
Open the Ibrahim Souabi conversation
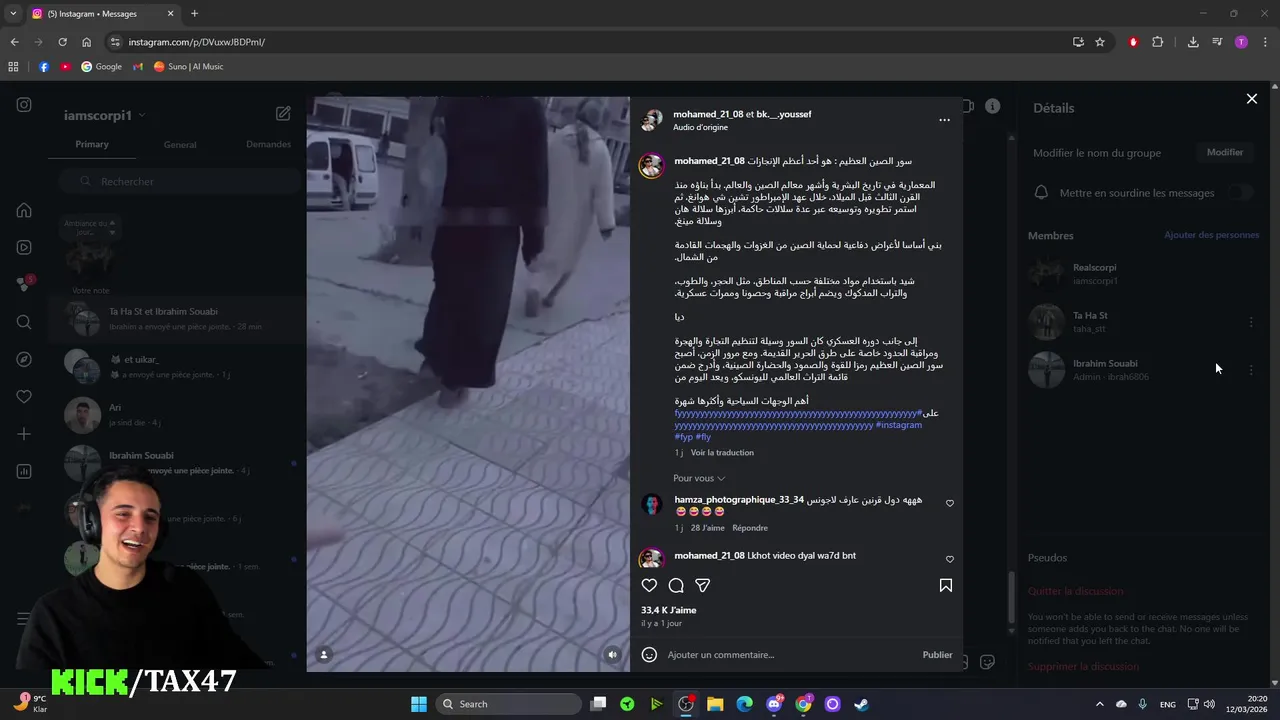(x=178, y=463)
